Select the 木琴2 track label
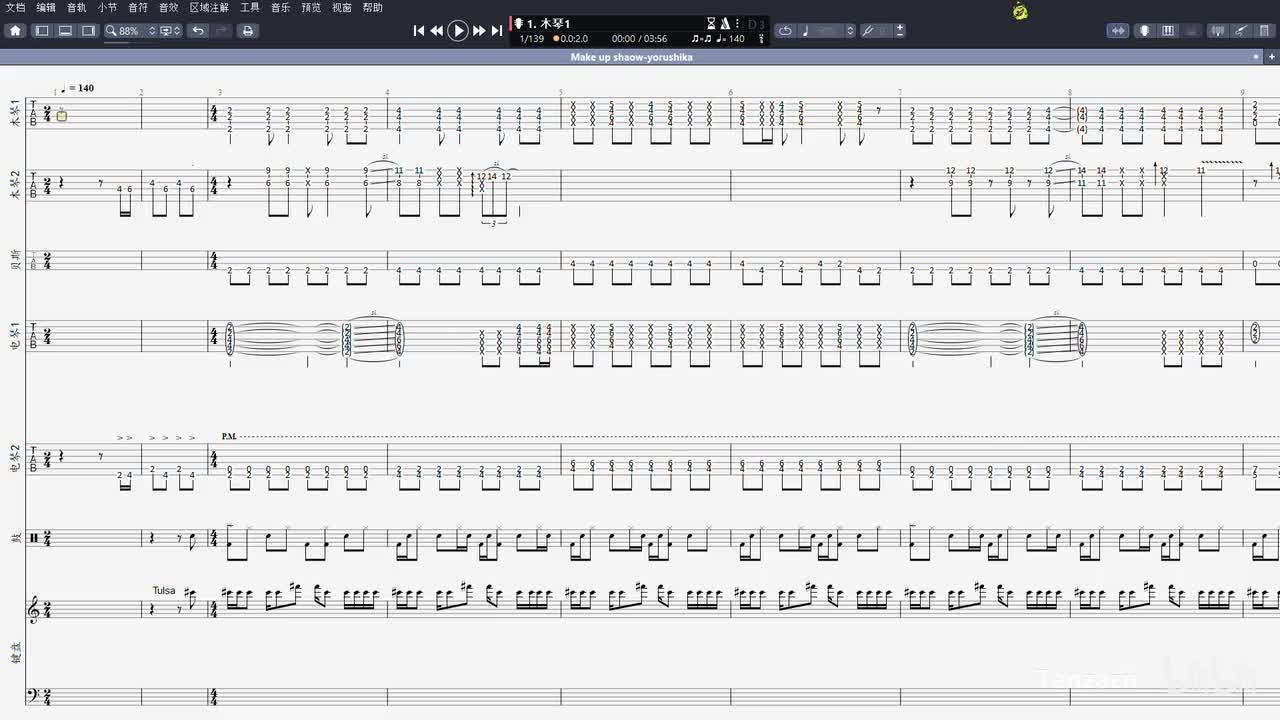Viewport: 1280px width, 720px height. [15, 184]
